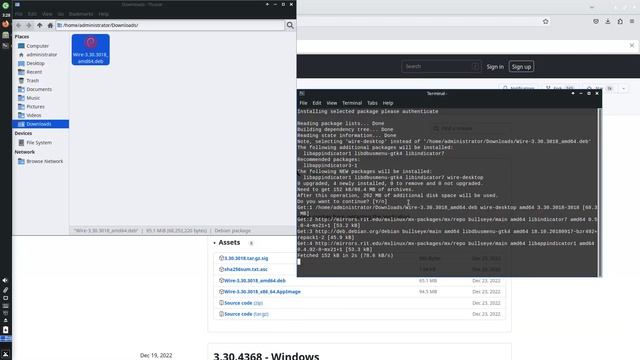The height and width of the screenshot is (360, 640).
Task: Click the clipboard paperclip tray icon
Action: [x=5, y=290]
